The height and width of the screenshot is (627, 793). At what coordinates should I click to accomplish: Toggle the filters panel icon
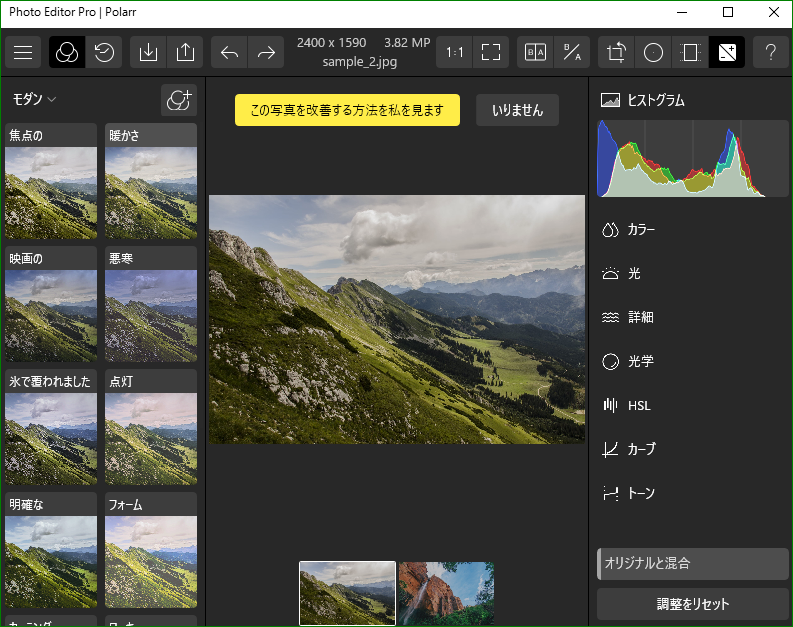click(x=67, y=52)
